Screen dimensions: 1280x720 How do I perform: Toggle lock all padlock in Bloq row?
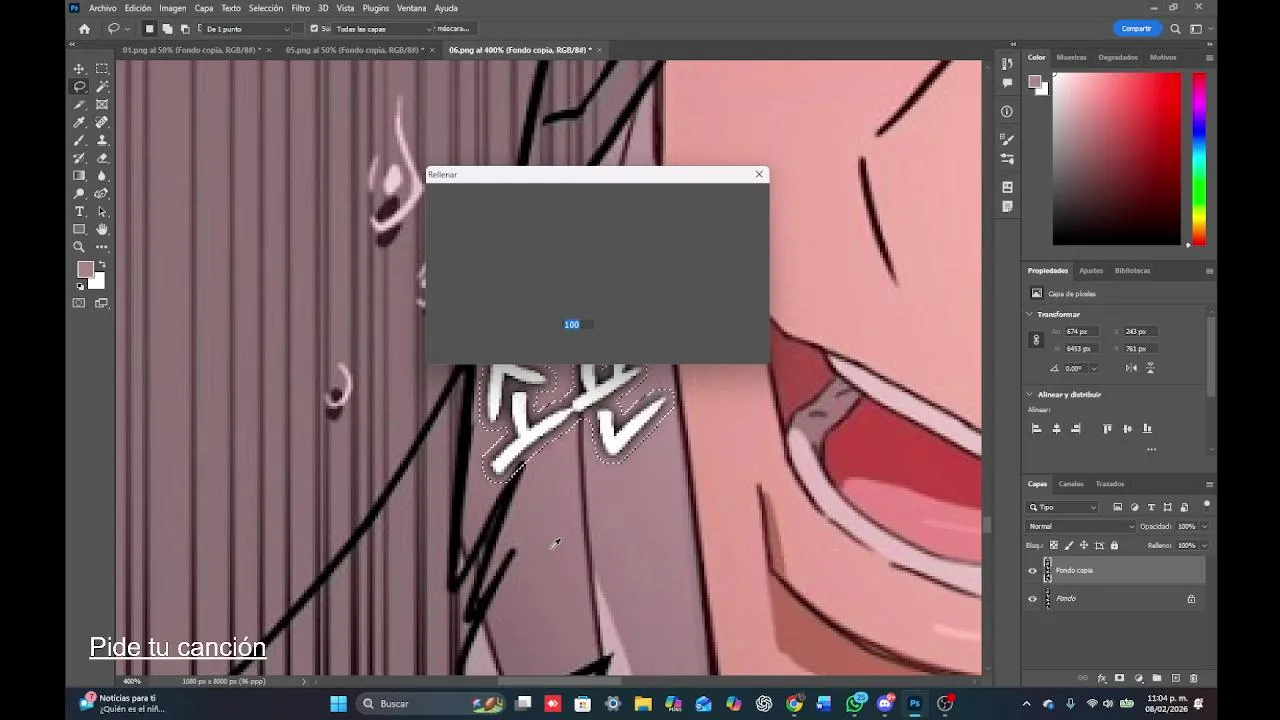coord(1115,545)
